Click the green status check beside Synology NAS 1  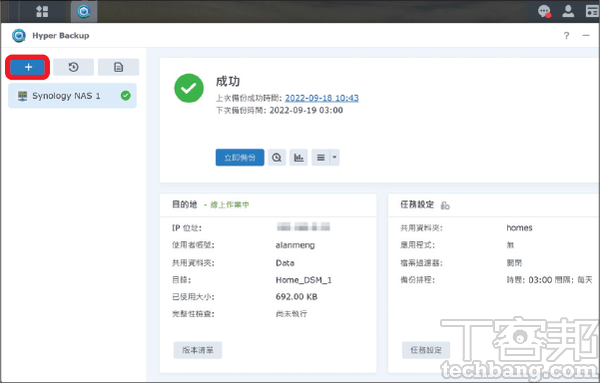(x=126, y=96)
